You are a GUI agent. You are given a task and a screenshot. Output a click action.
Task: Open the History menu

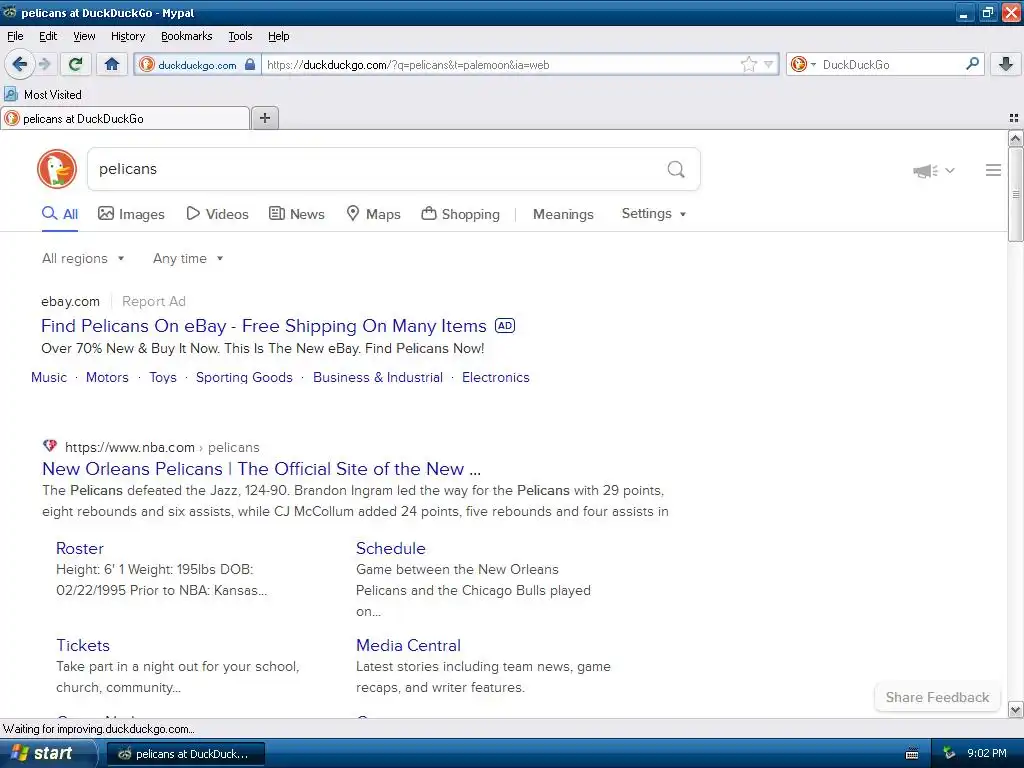127,36
